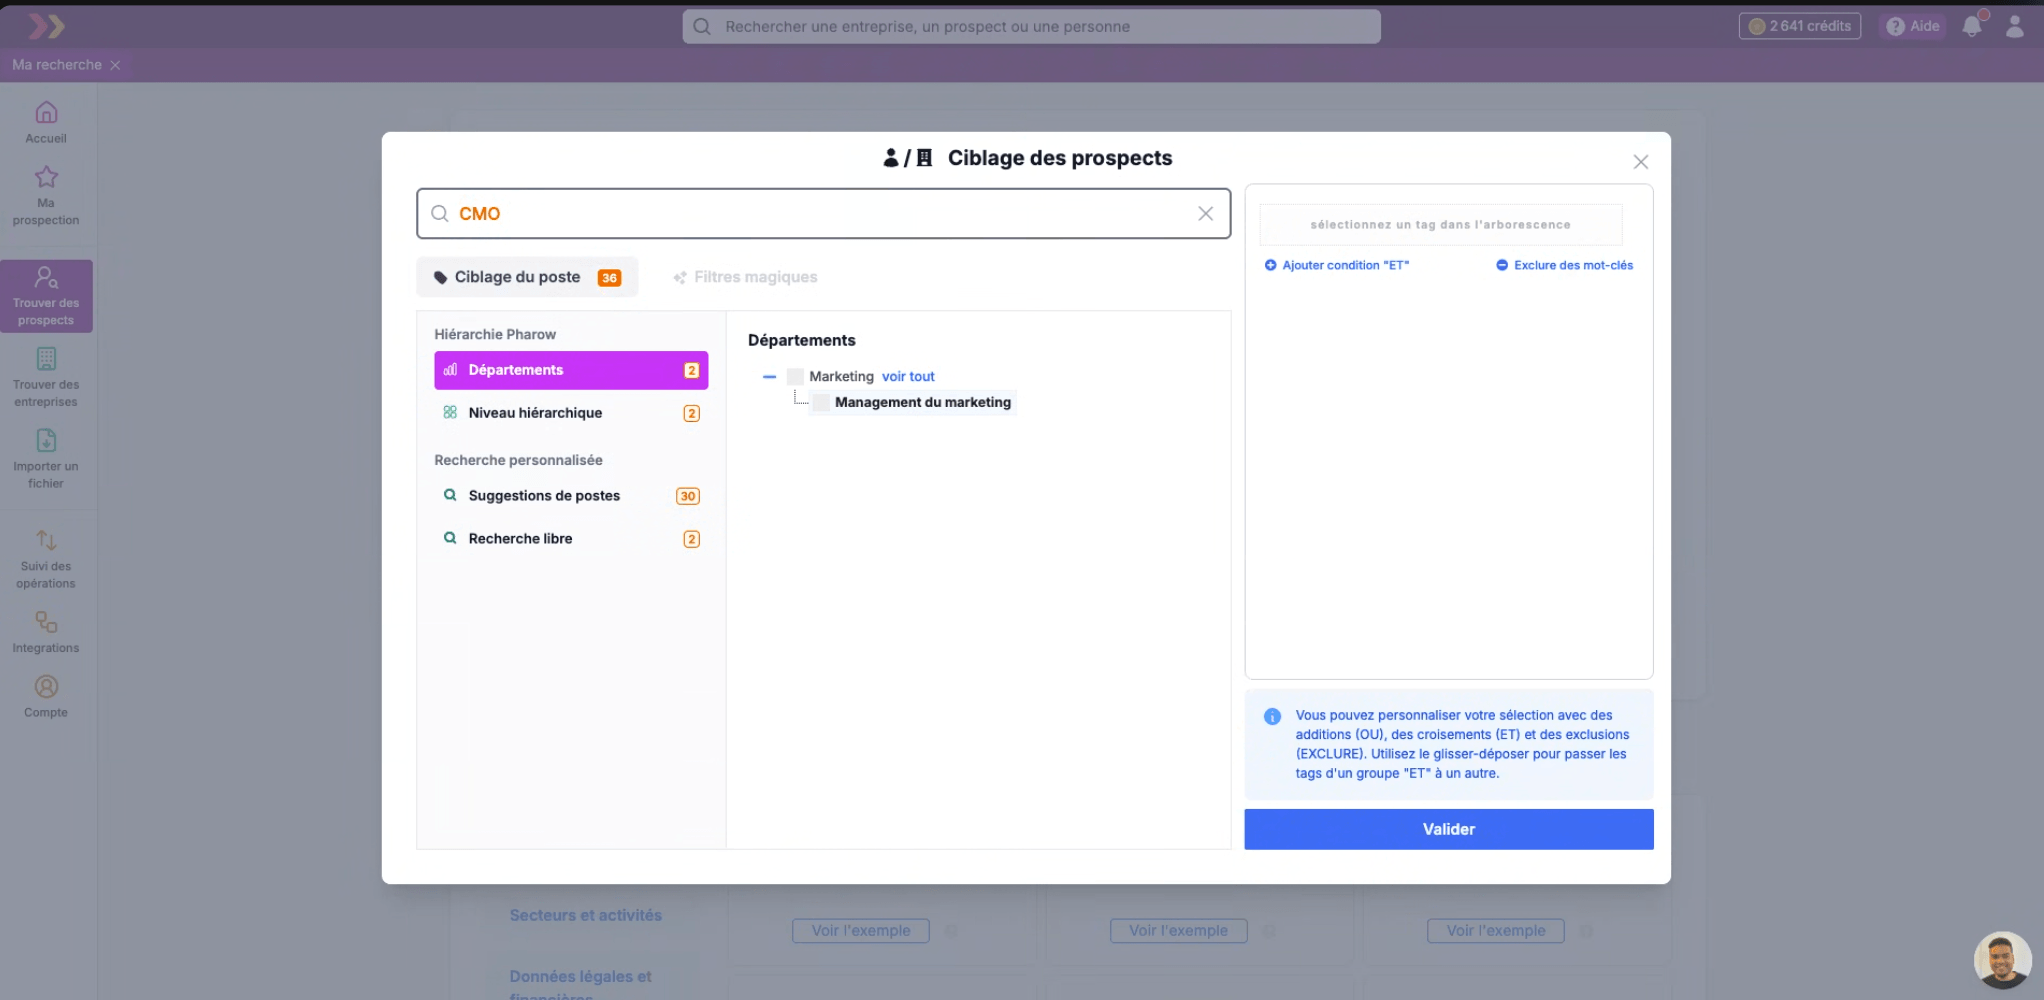Open Ma prospection star icon
The height and width of the screenshot is (1000, 2044).
(46, 177)
